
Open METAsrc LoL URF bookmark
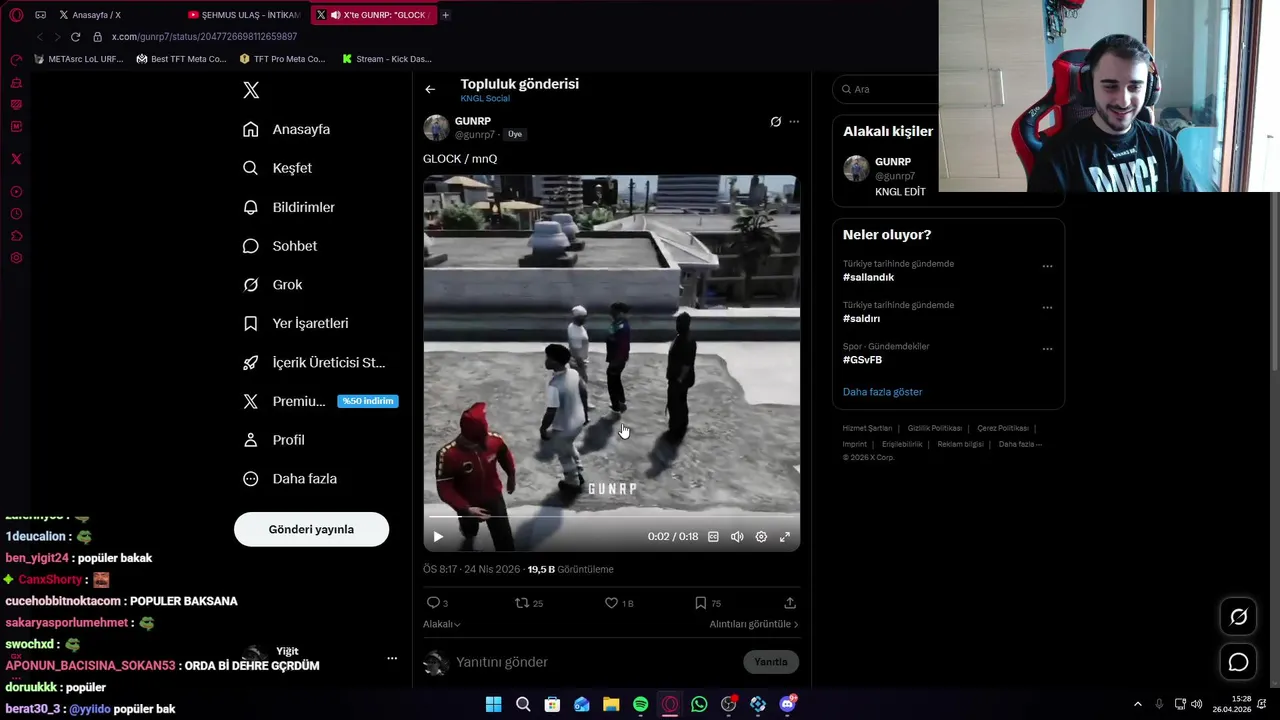(x=78, y=59)
